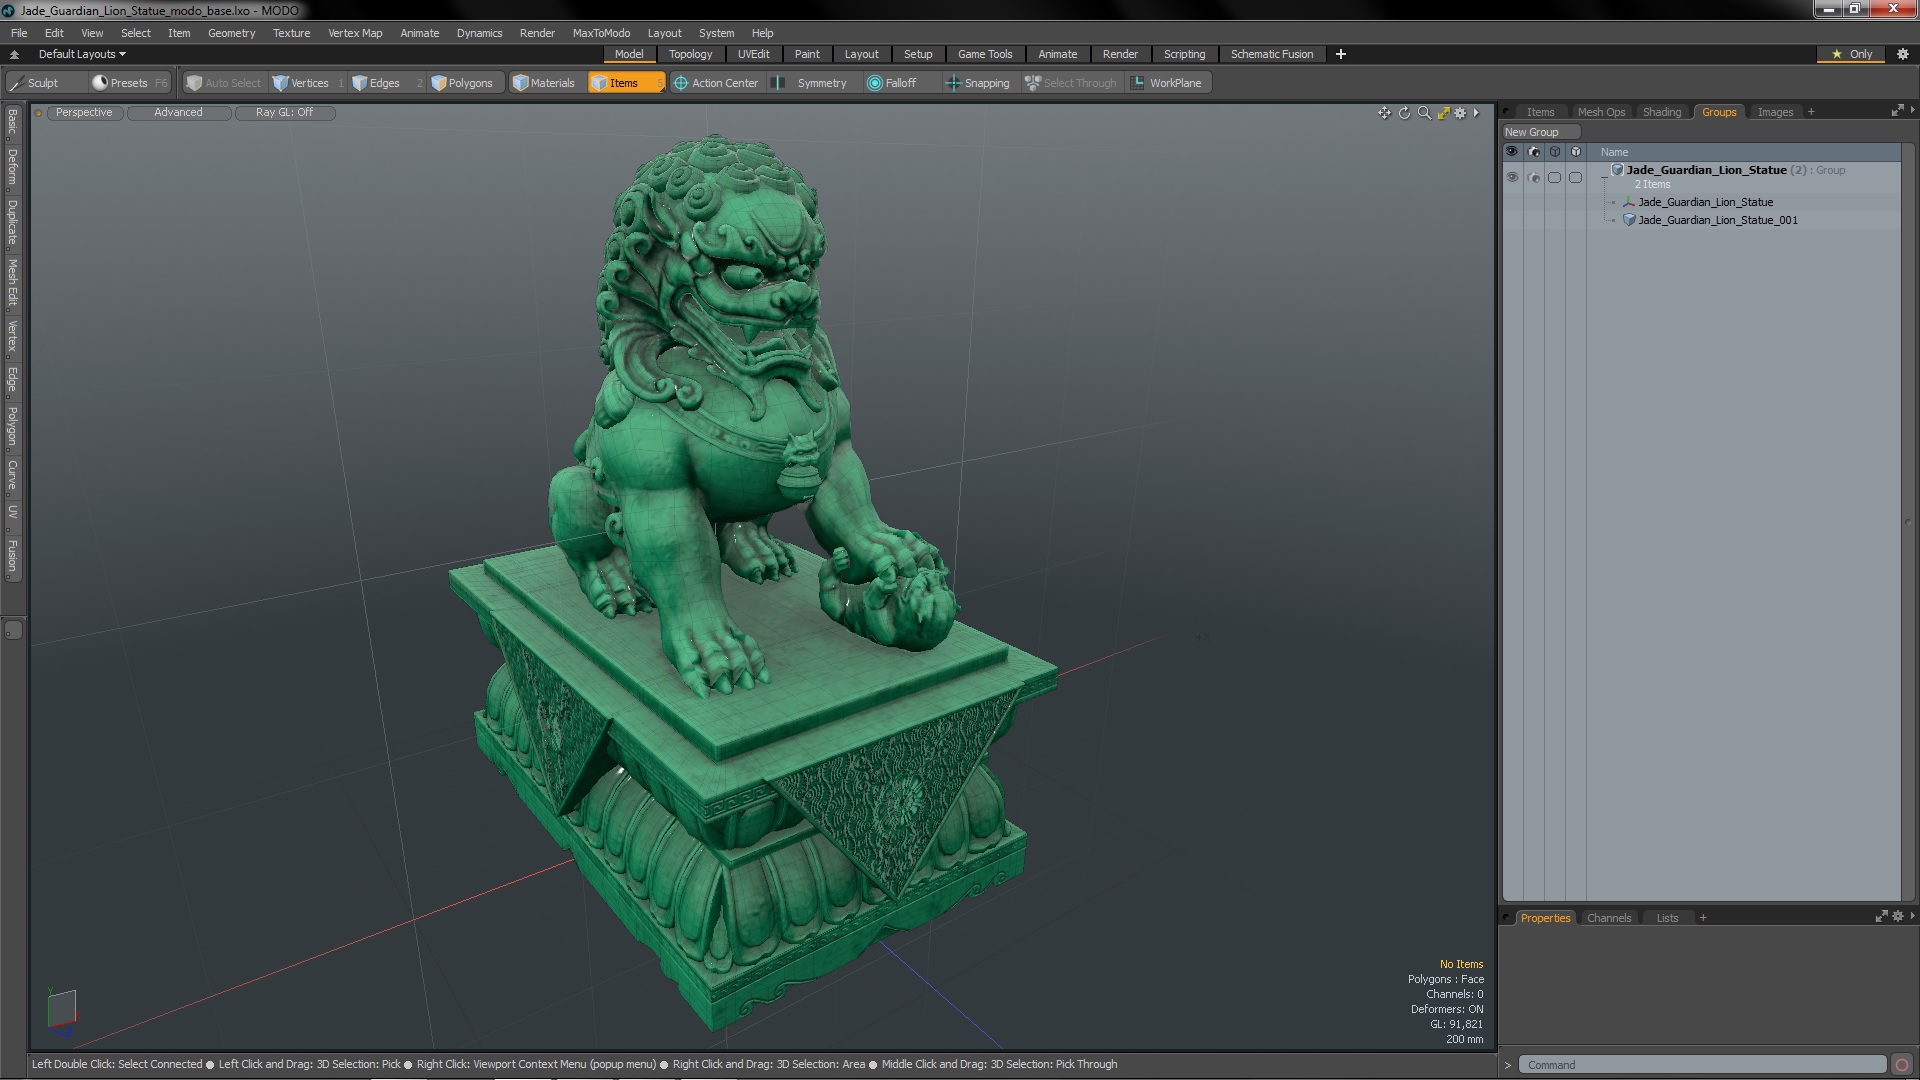The width and height of the screenshot is (1920, 1080).
Task: Open the Advanced shading style dropdown
Action: tap(178, 113)
